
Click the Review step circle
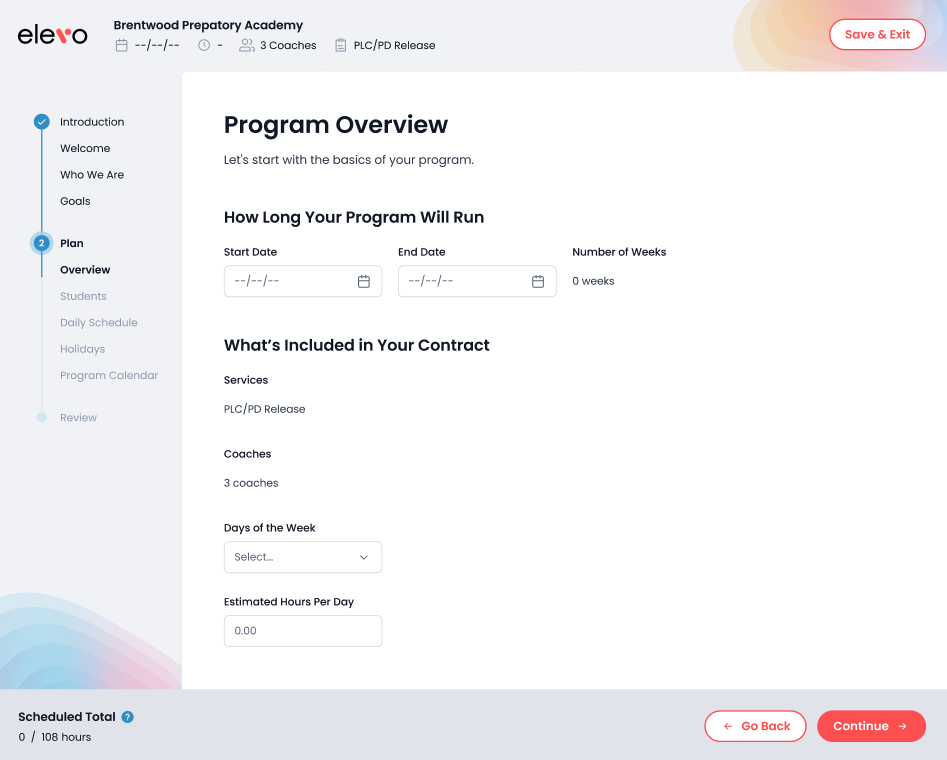click(41, 417)
